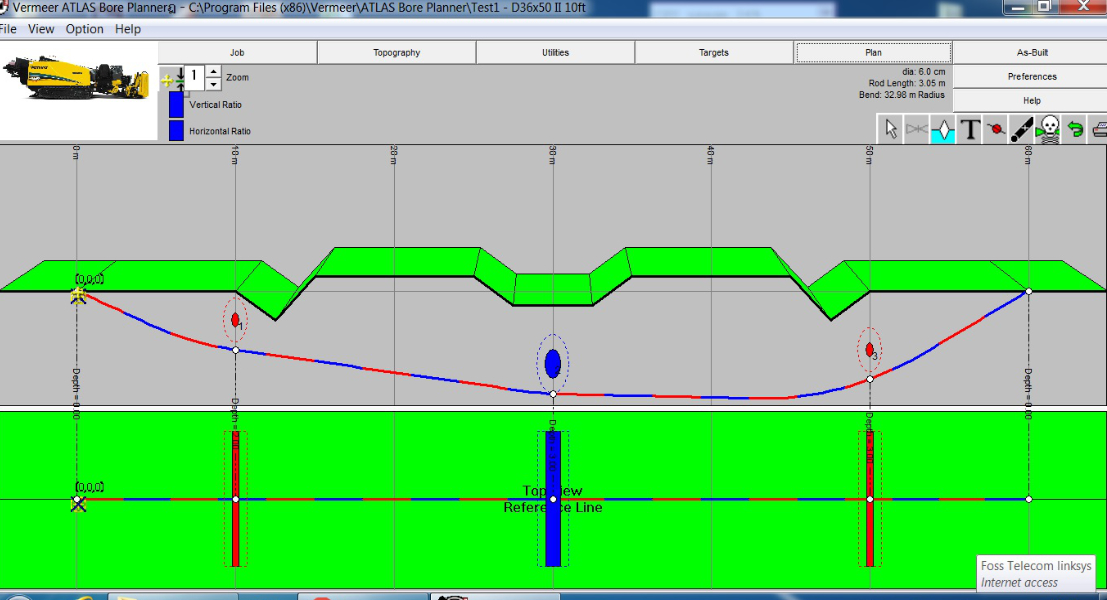The width and height of the screenshot is (1107, 600).
Task: Click the bore path node under blue utility
Action: (x=553, y=394)
